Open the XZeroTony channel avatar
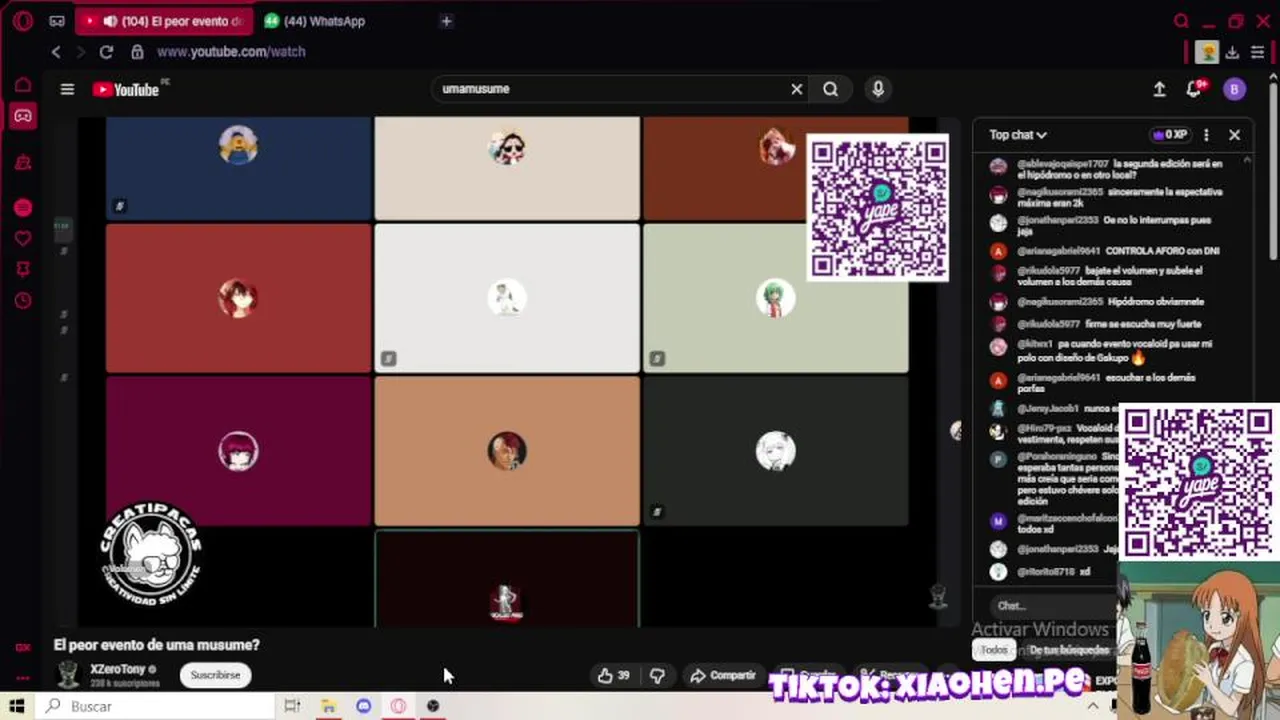 67,675
